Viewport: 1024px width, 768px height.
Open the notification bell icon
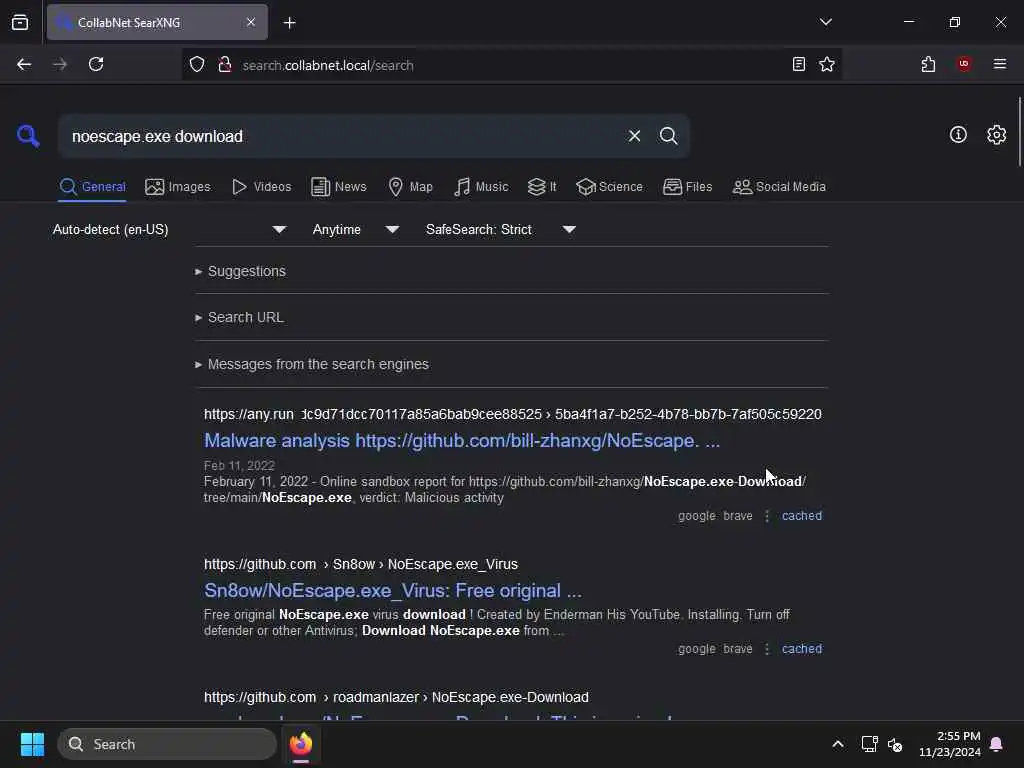click(x=996, y=744)
